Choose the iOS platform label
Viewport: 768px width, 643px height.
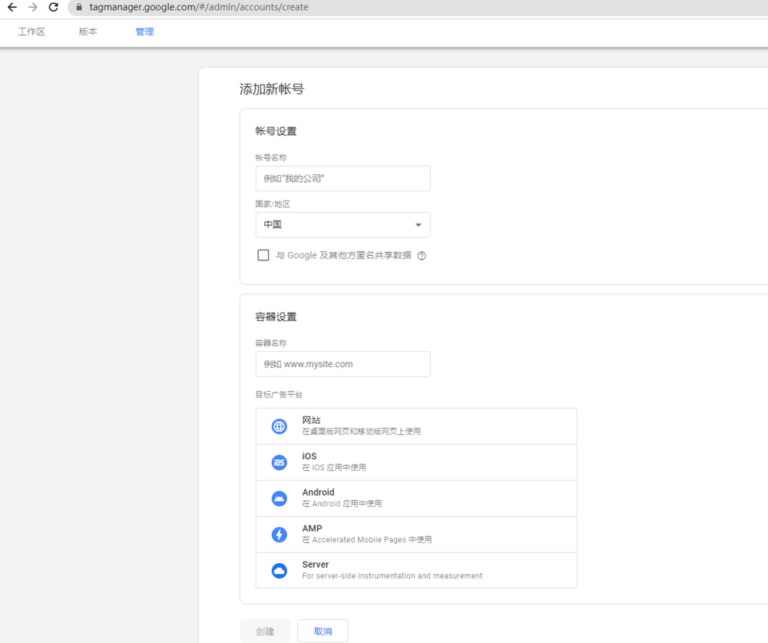click(x=309, y=456)
